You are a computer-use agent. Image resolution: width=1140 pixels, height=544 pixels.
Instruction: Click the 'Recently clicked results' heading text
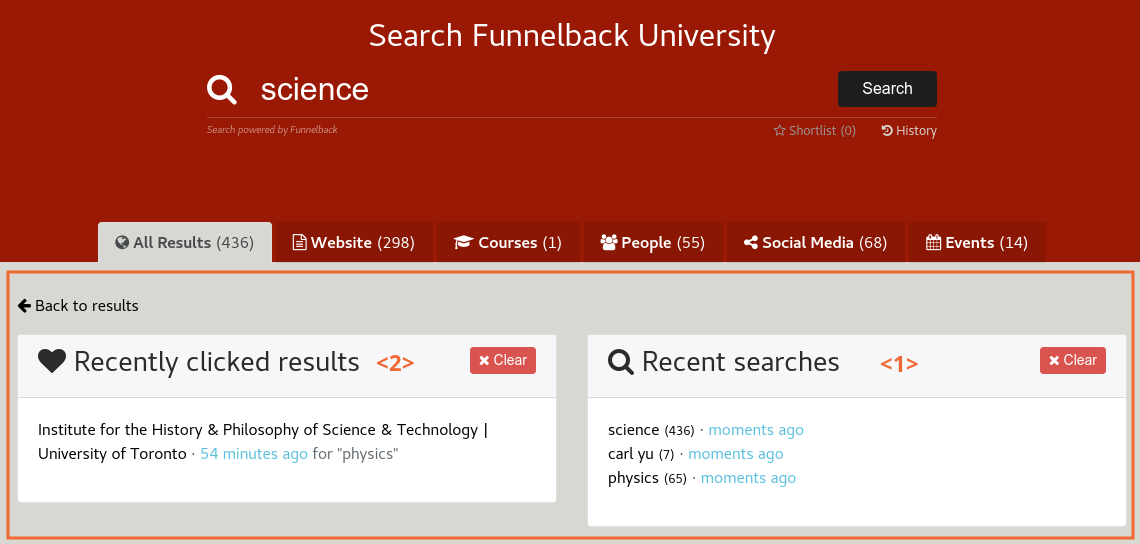pyautogui.click(x=217, y=361)
